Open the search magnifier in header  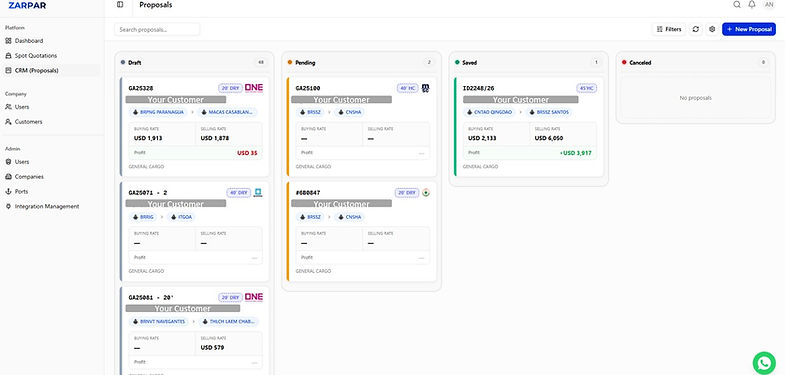737,5
